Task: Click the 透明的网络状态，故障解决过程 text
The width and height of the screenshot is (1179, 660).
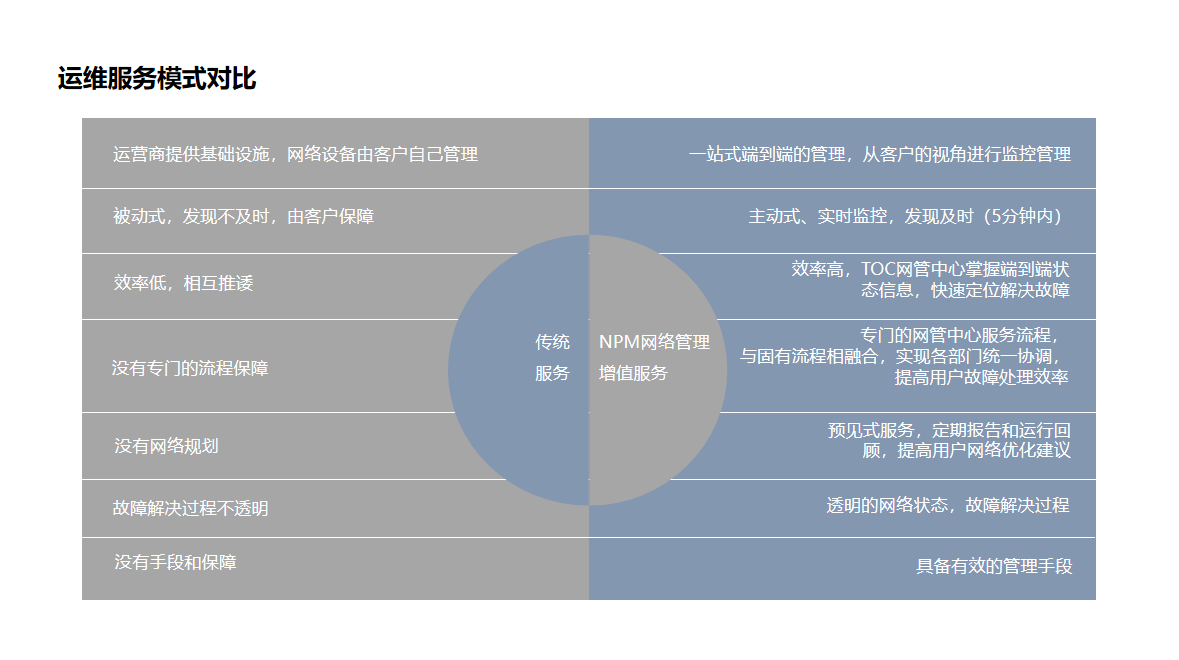Action: click(947, 505)
